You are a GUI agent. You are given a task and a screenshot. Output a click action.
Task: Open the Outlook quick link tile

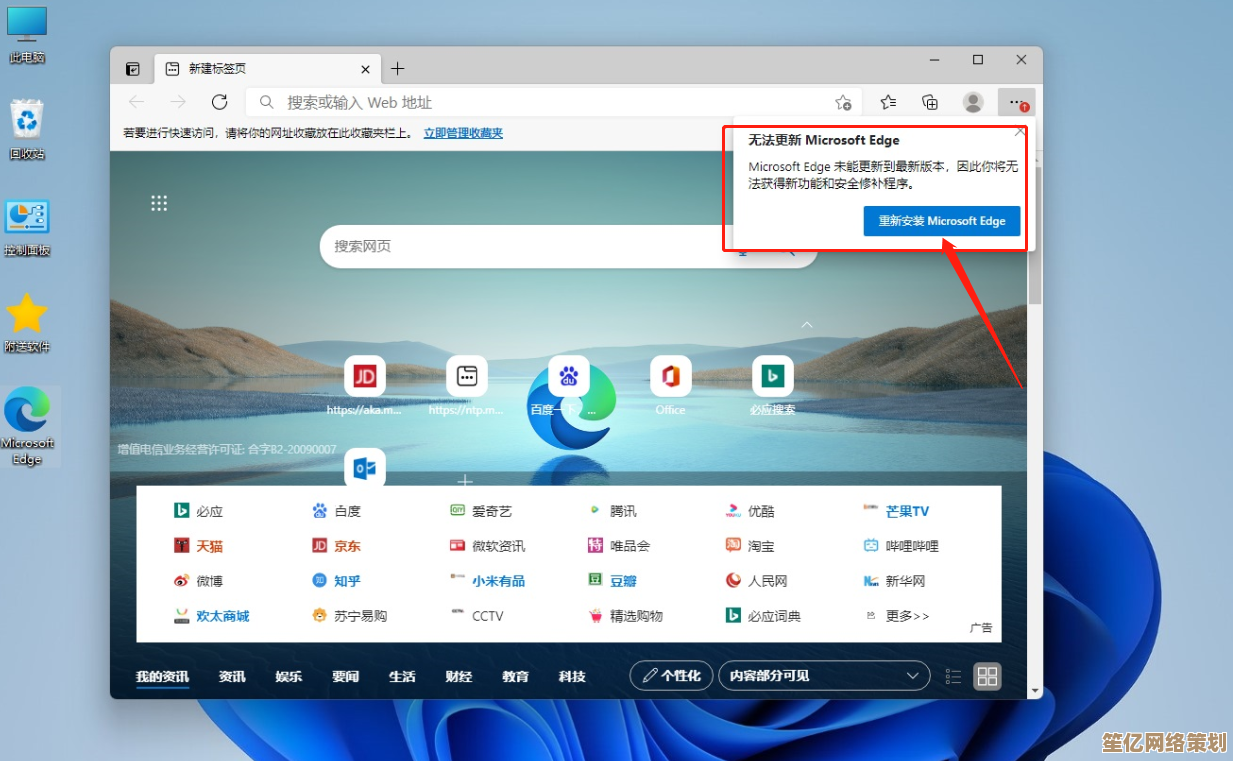[x=365, y=467]
